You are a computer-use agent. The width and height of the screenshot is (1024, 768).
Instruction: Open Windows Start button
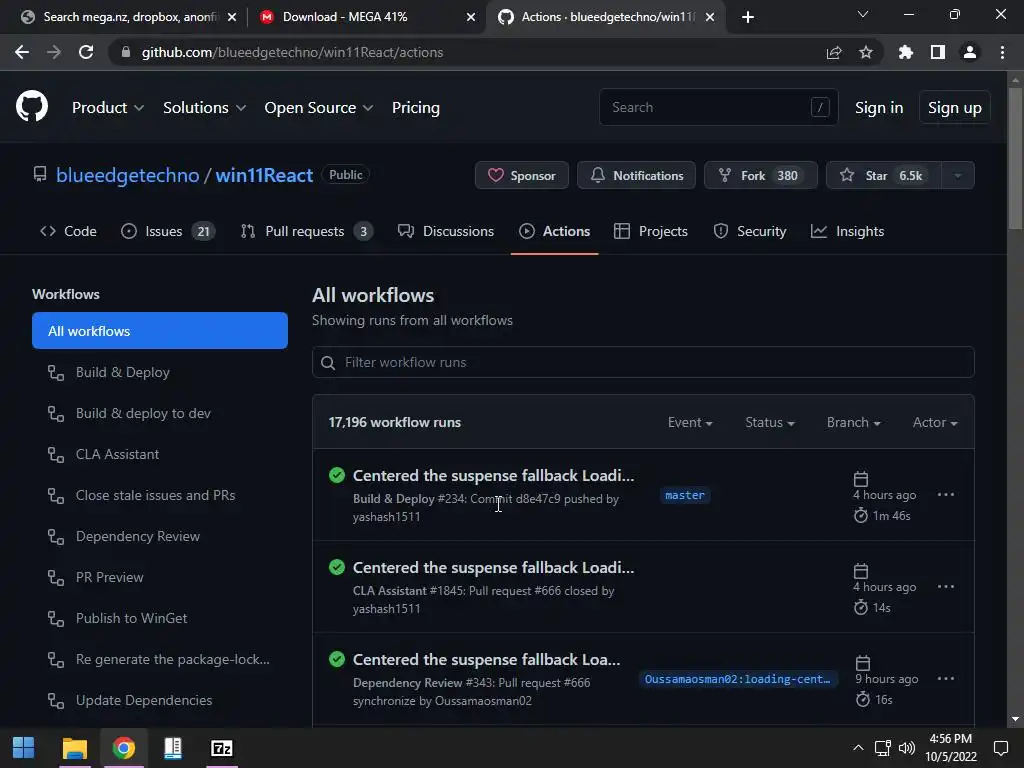coord(24,748)
